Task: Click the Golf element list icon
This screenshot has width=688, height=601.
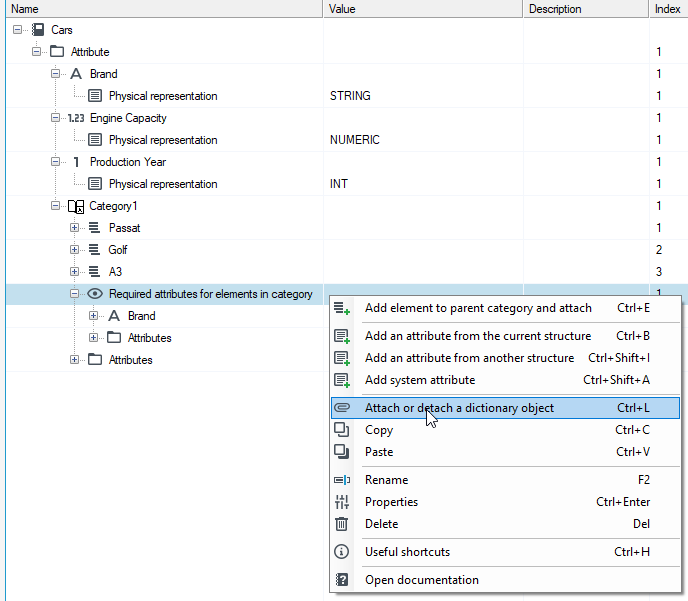Action: (94, 250)
